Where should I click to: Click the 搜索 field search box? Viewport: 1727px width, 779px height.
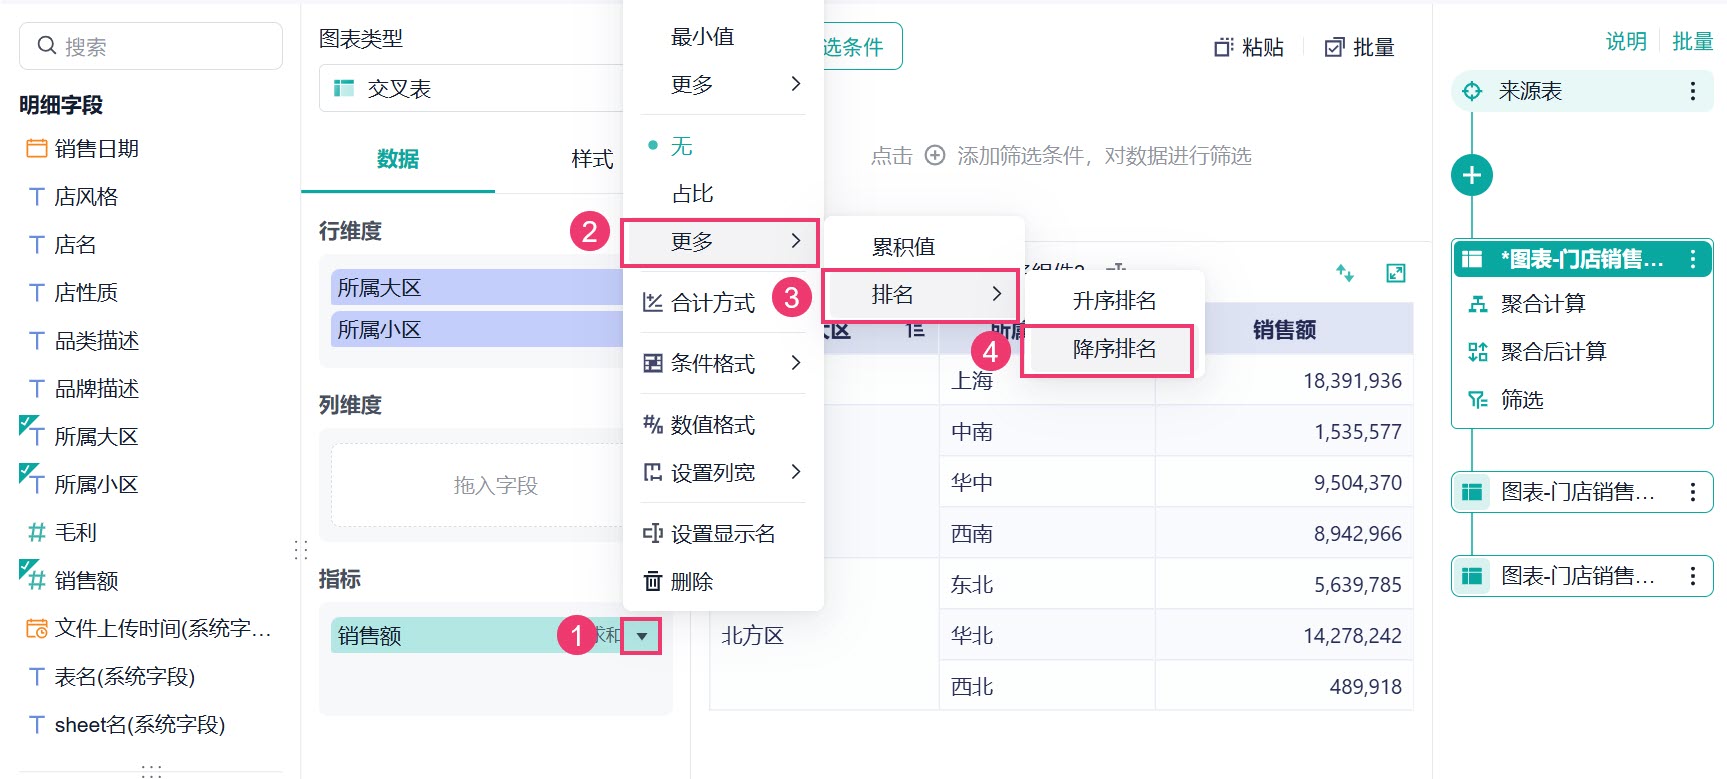pyautogui.click(x=151, y=46)
